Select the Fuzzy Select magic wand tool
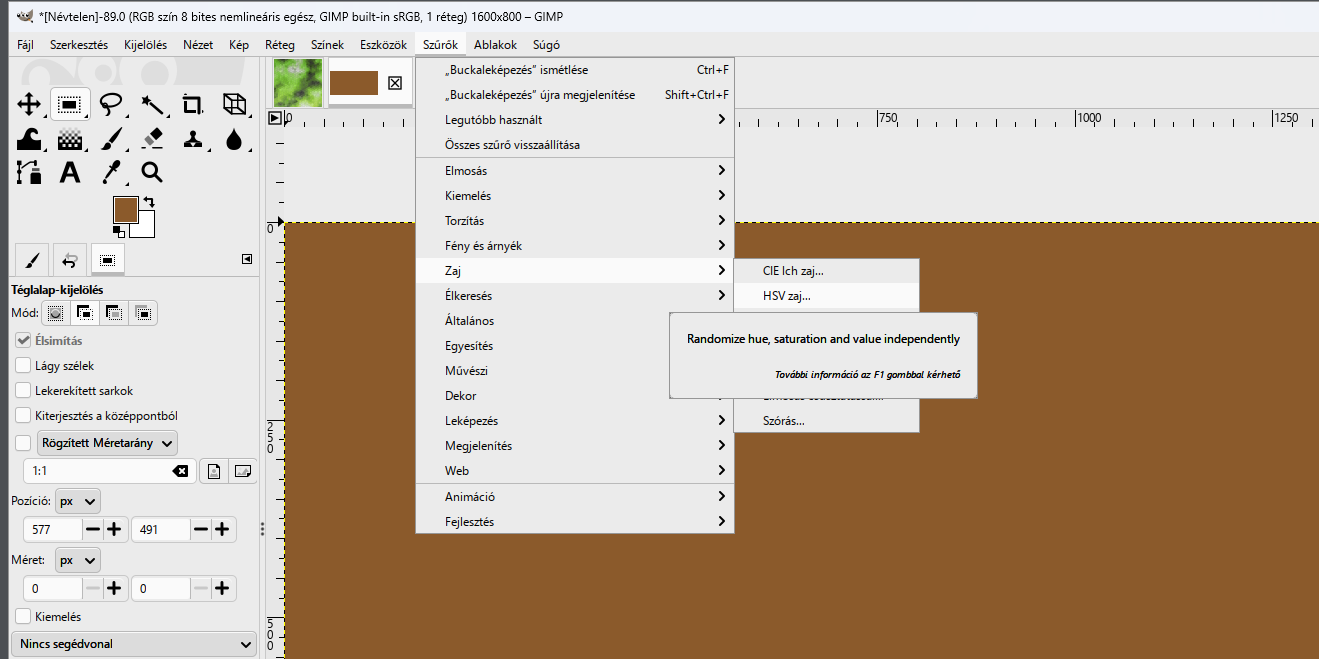The height and width of the screenshot is (659, 1319). pyautogui.click(x=152, y=104)
